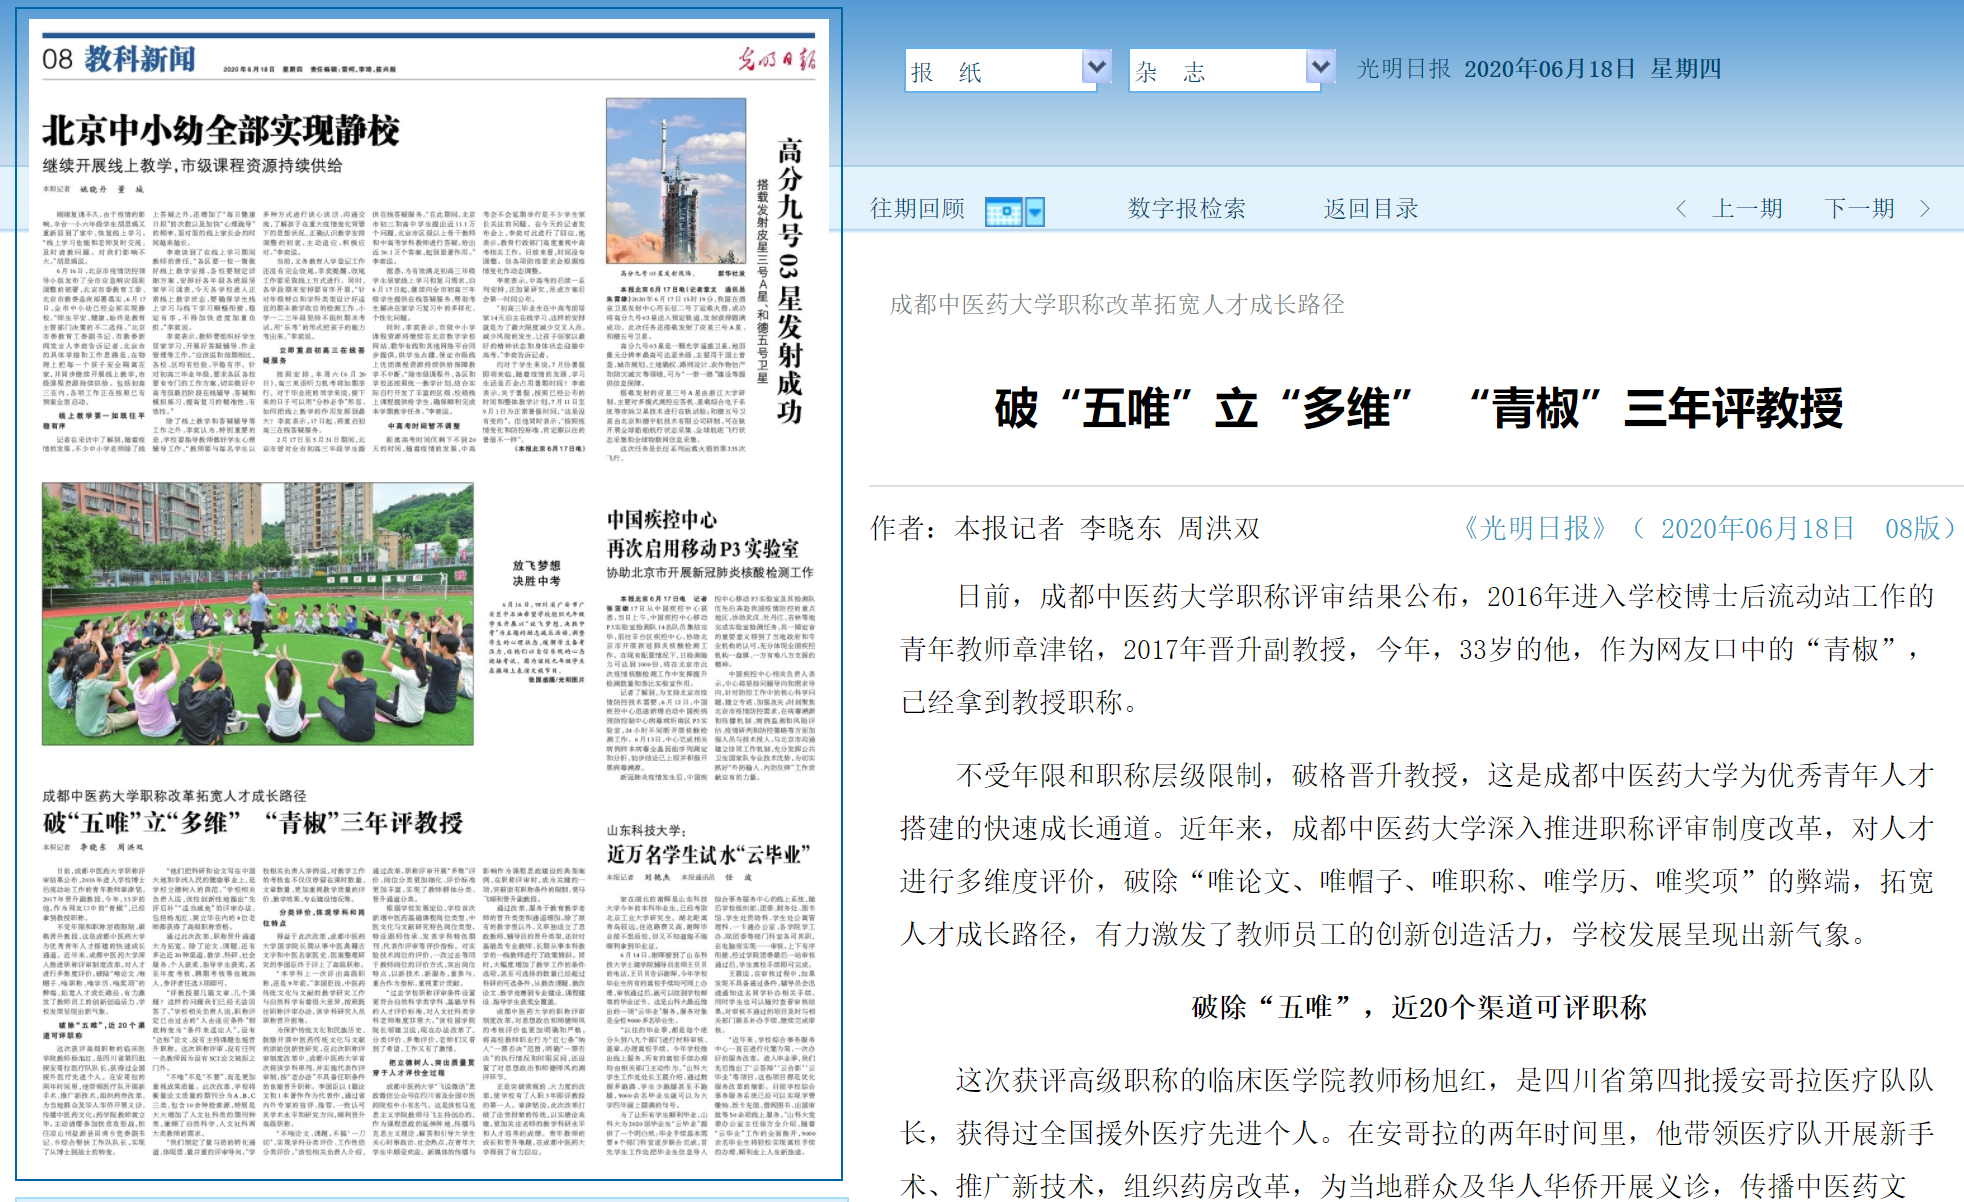Open the 近万名学生试水"云毕业" article
Viewport: 1964px width, 1202px height.
tap(708, 855)
